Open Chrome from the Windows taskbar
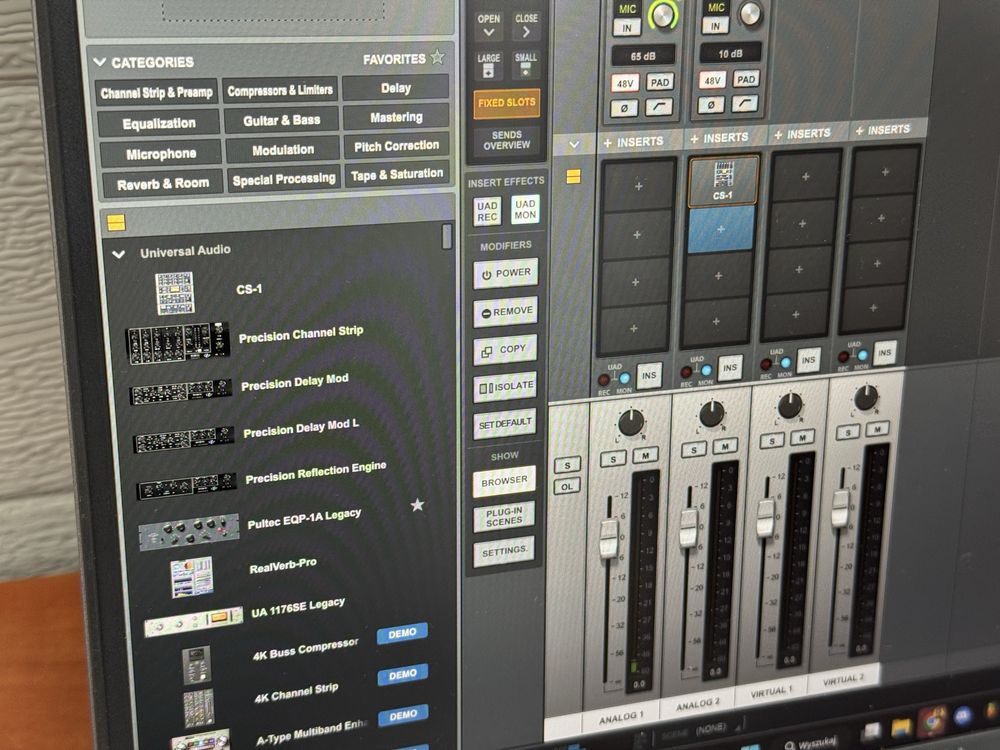 tap(932, 722)
